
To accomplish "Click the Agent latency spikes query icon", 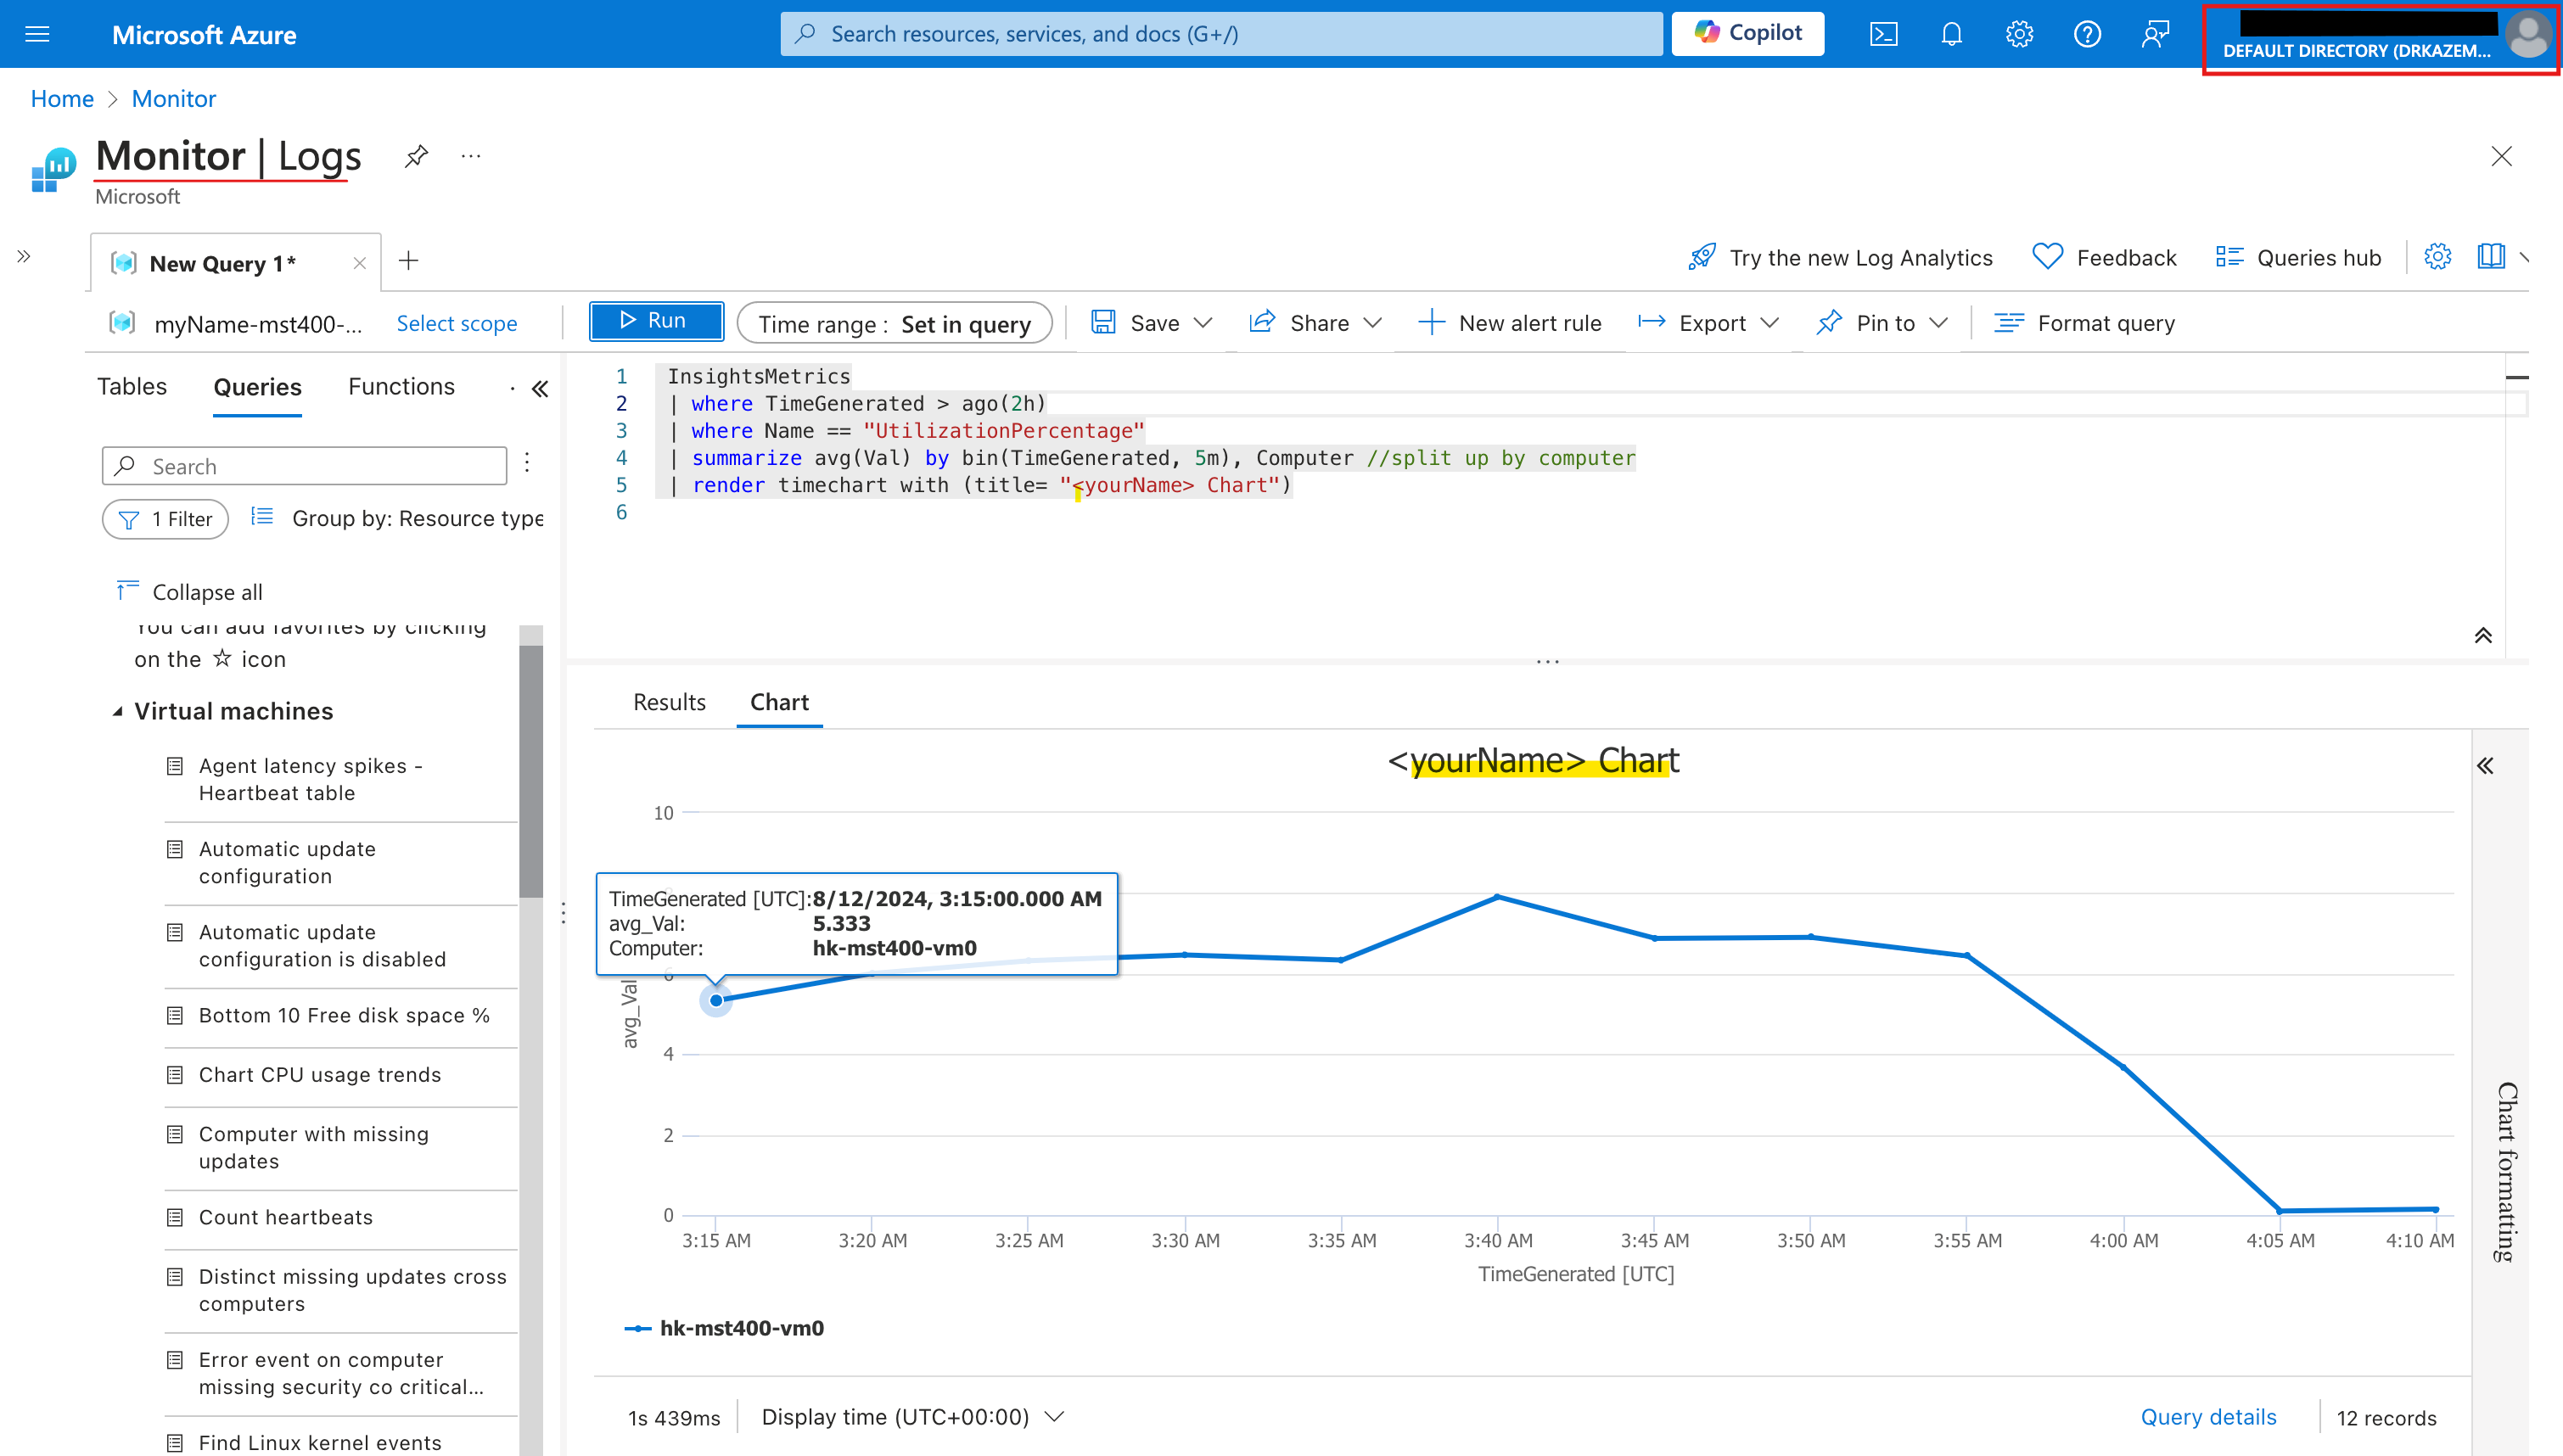I will pos(175,766).
